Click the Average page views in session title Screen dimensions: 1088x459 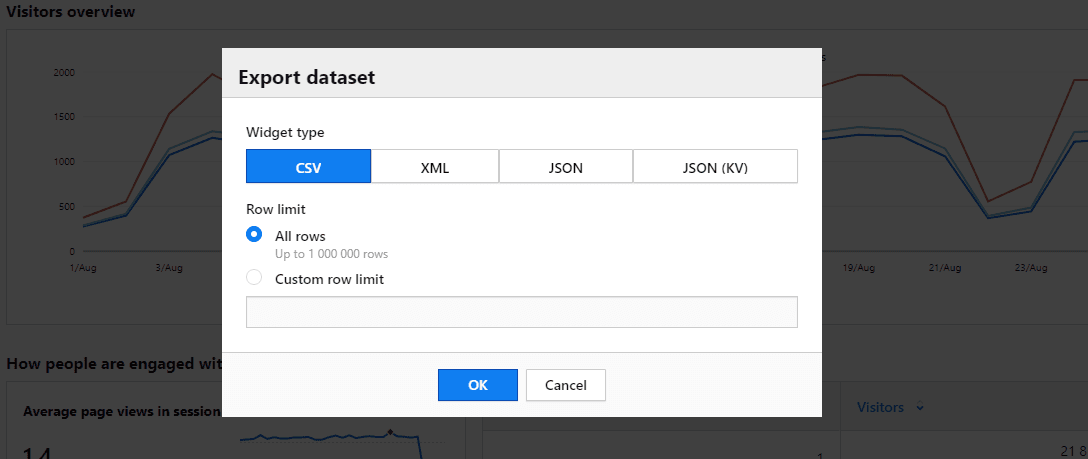coord(120,411)
